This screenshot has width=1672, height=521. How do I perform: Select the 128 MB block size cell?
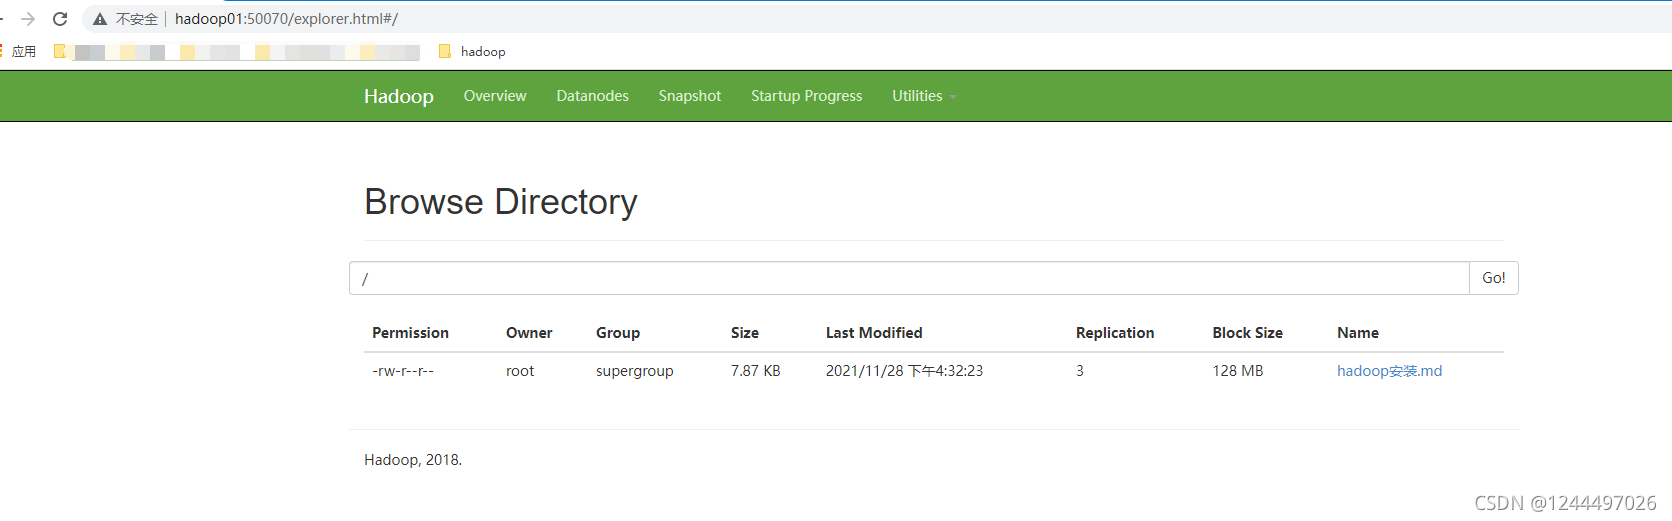[x=1238, y=371]
